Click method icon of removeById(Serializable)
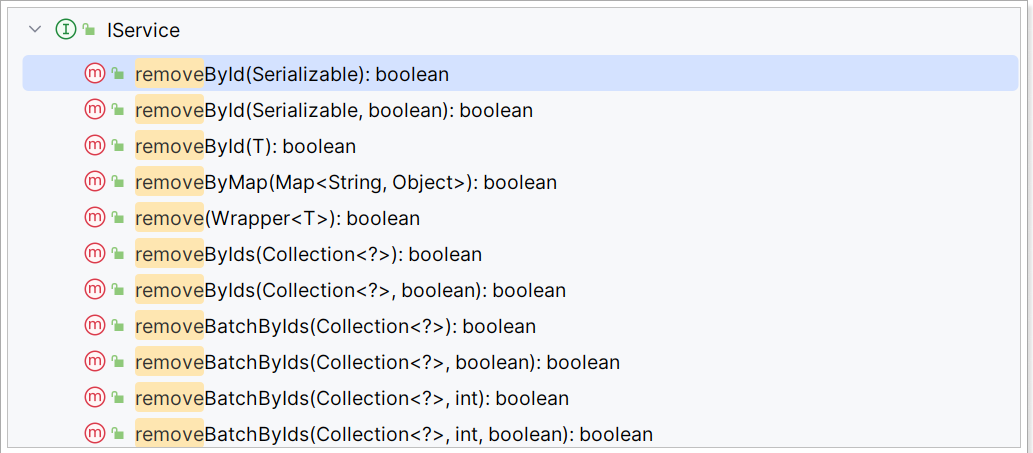Viewport: 1033px width, 453px height. [95, 74]
